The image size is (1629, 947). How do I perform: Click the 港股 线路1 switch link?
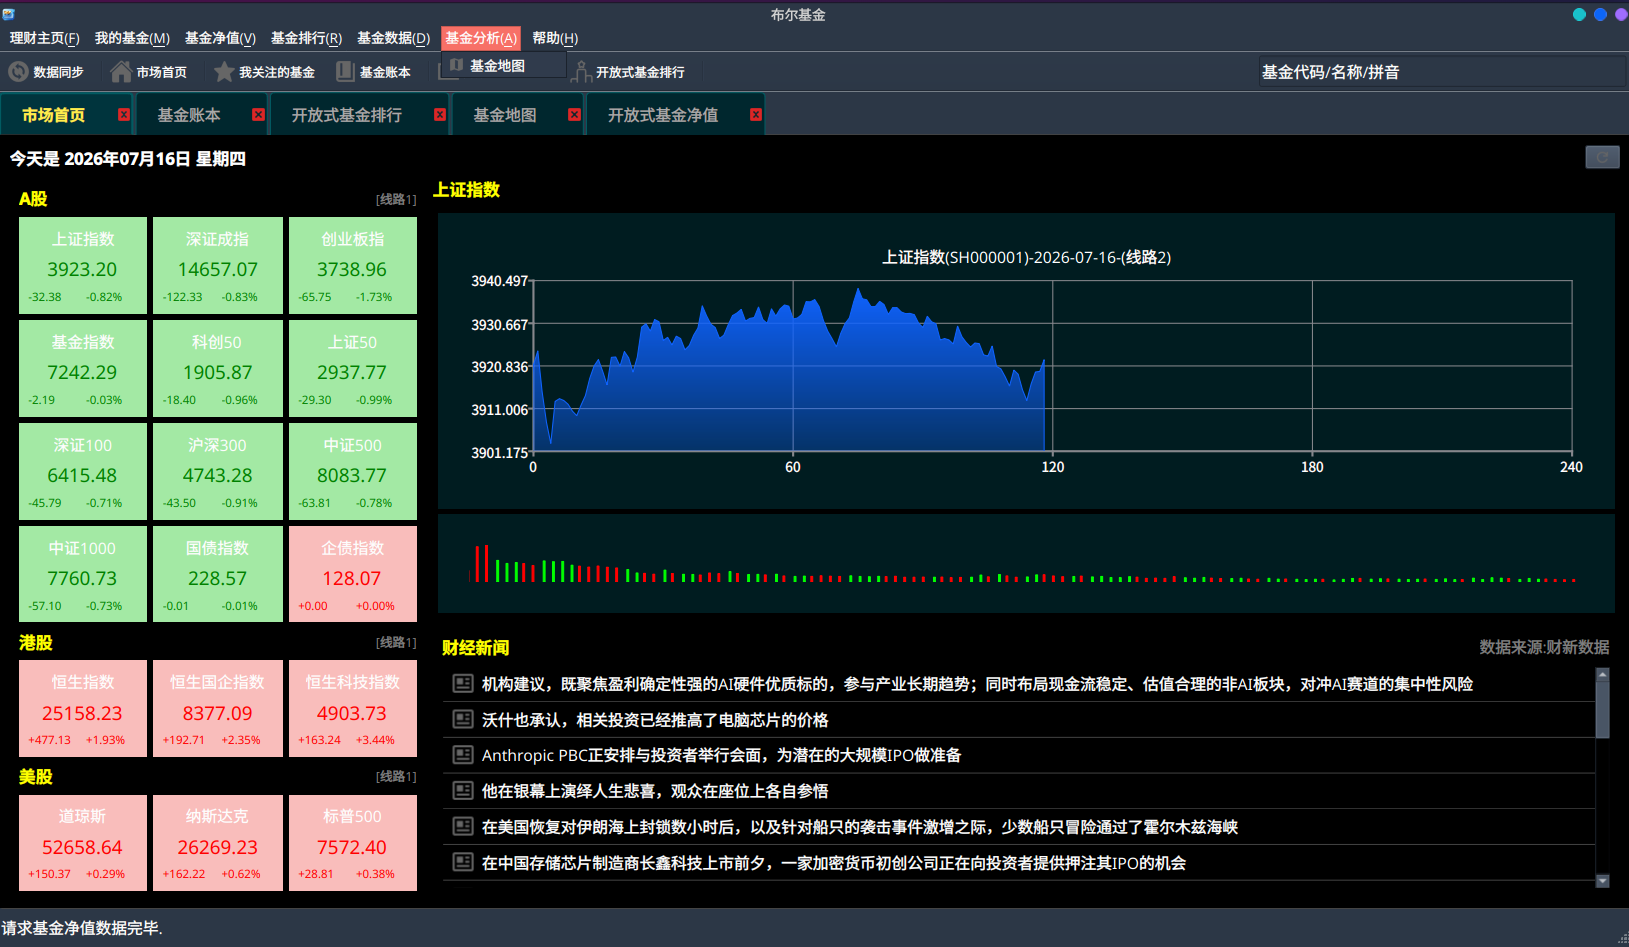pos(396,642)
